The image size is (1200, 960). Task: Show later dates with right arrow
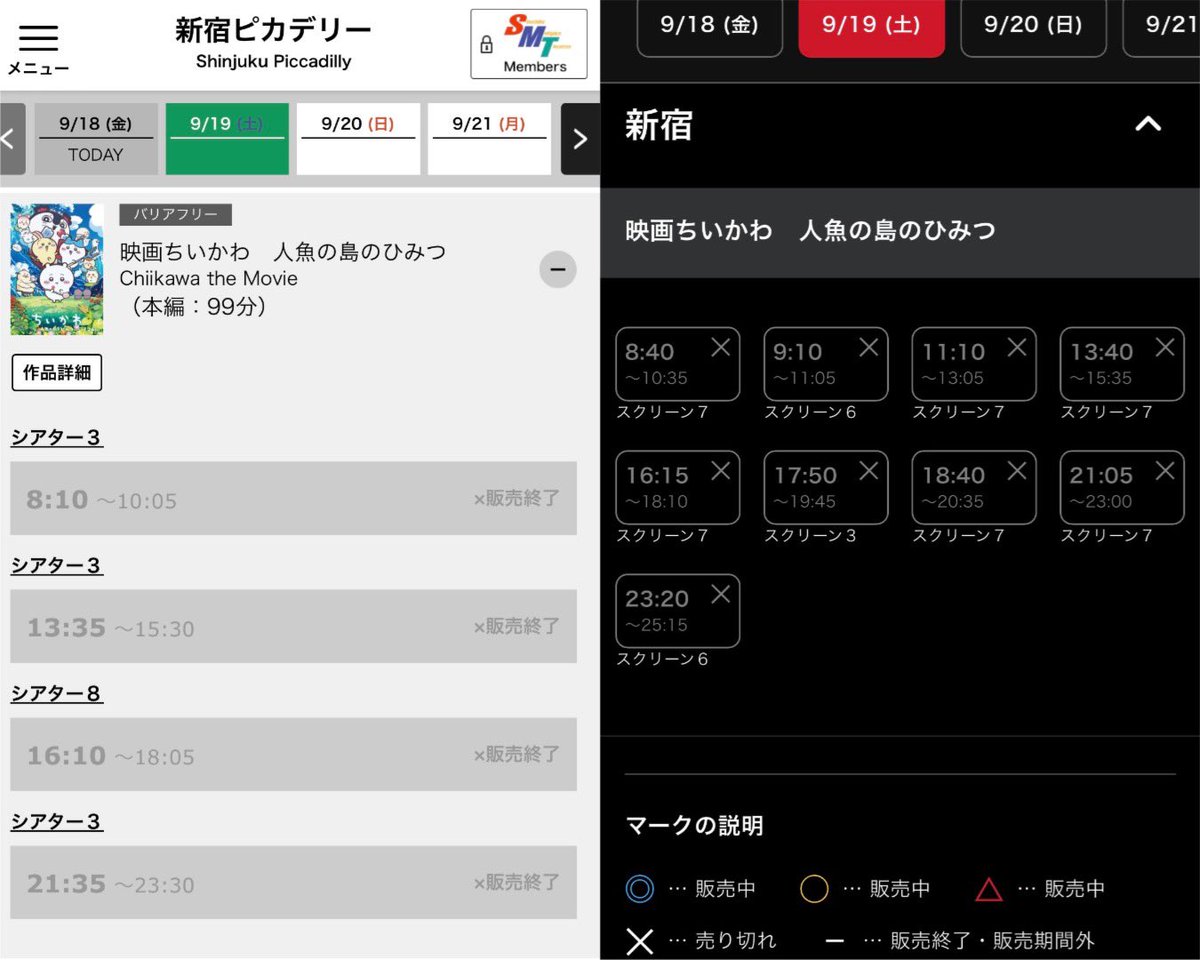[x=580, y=139]
